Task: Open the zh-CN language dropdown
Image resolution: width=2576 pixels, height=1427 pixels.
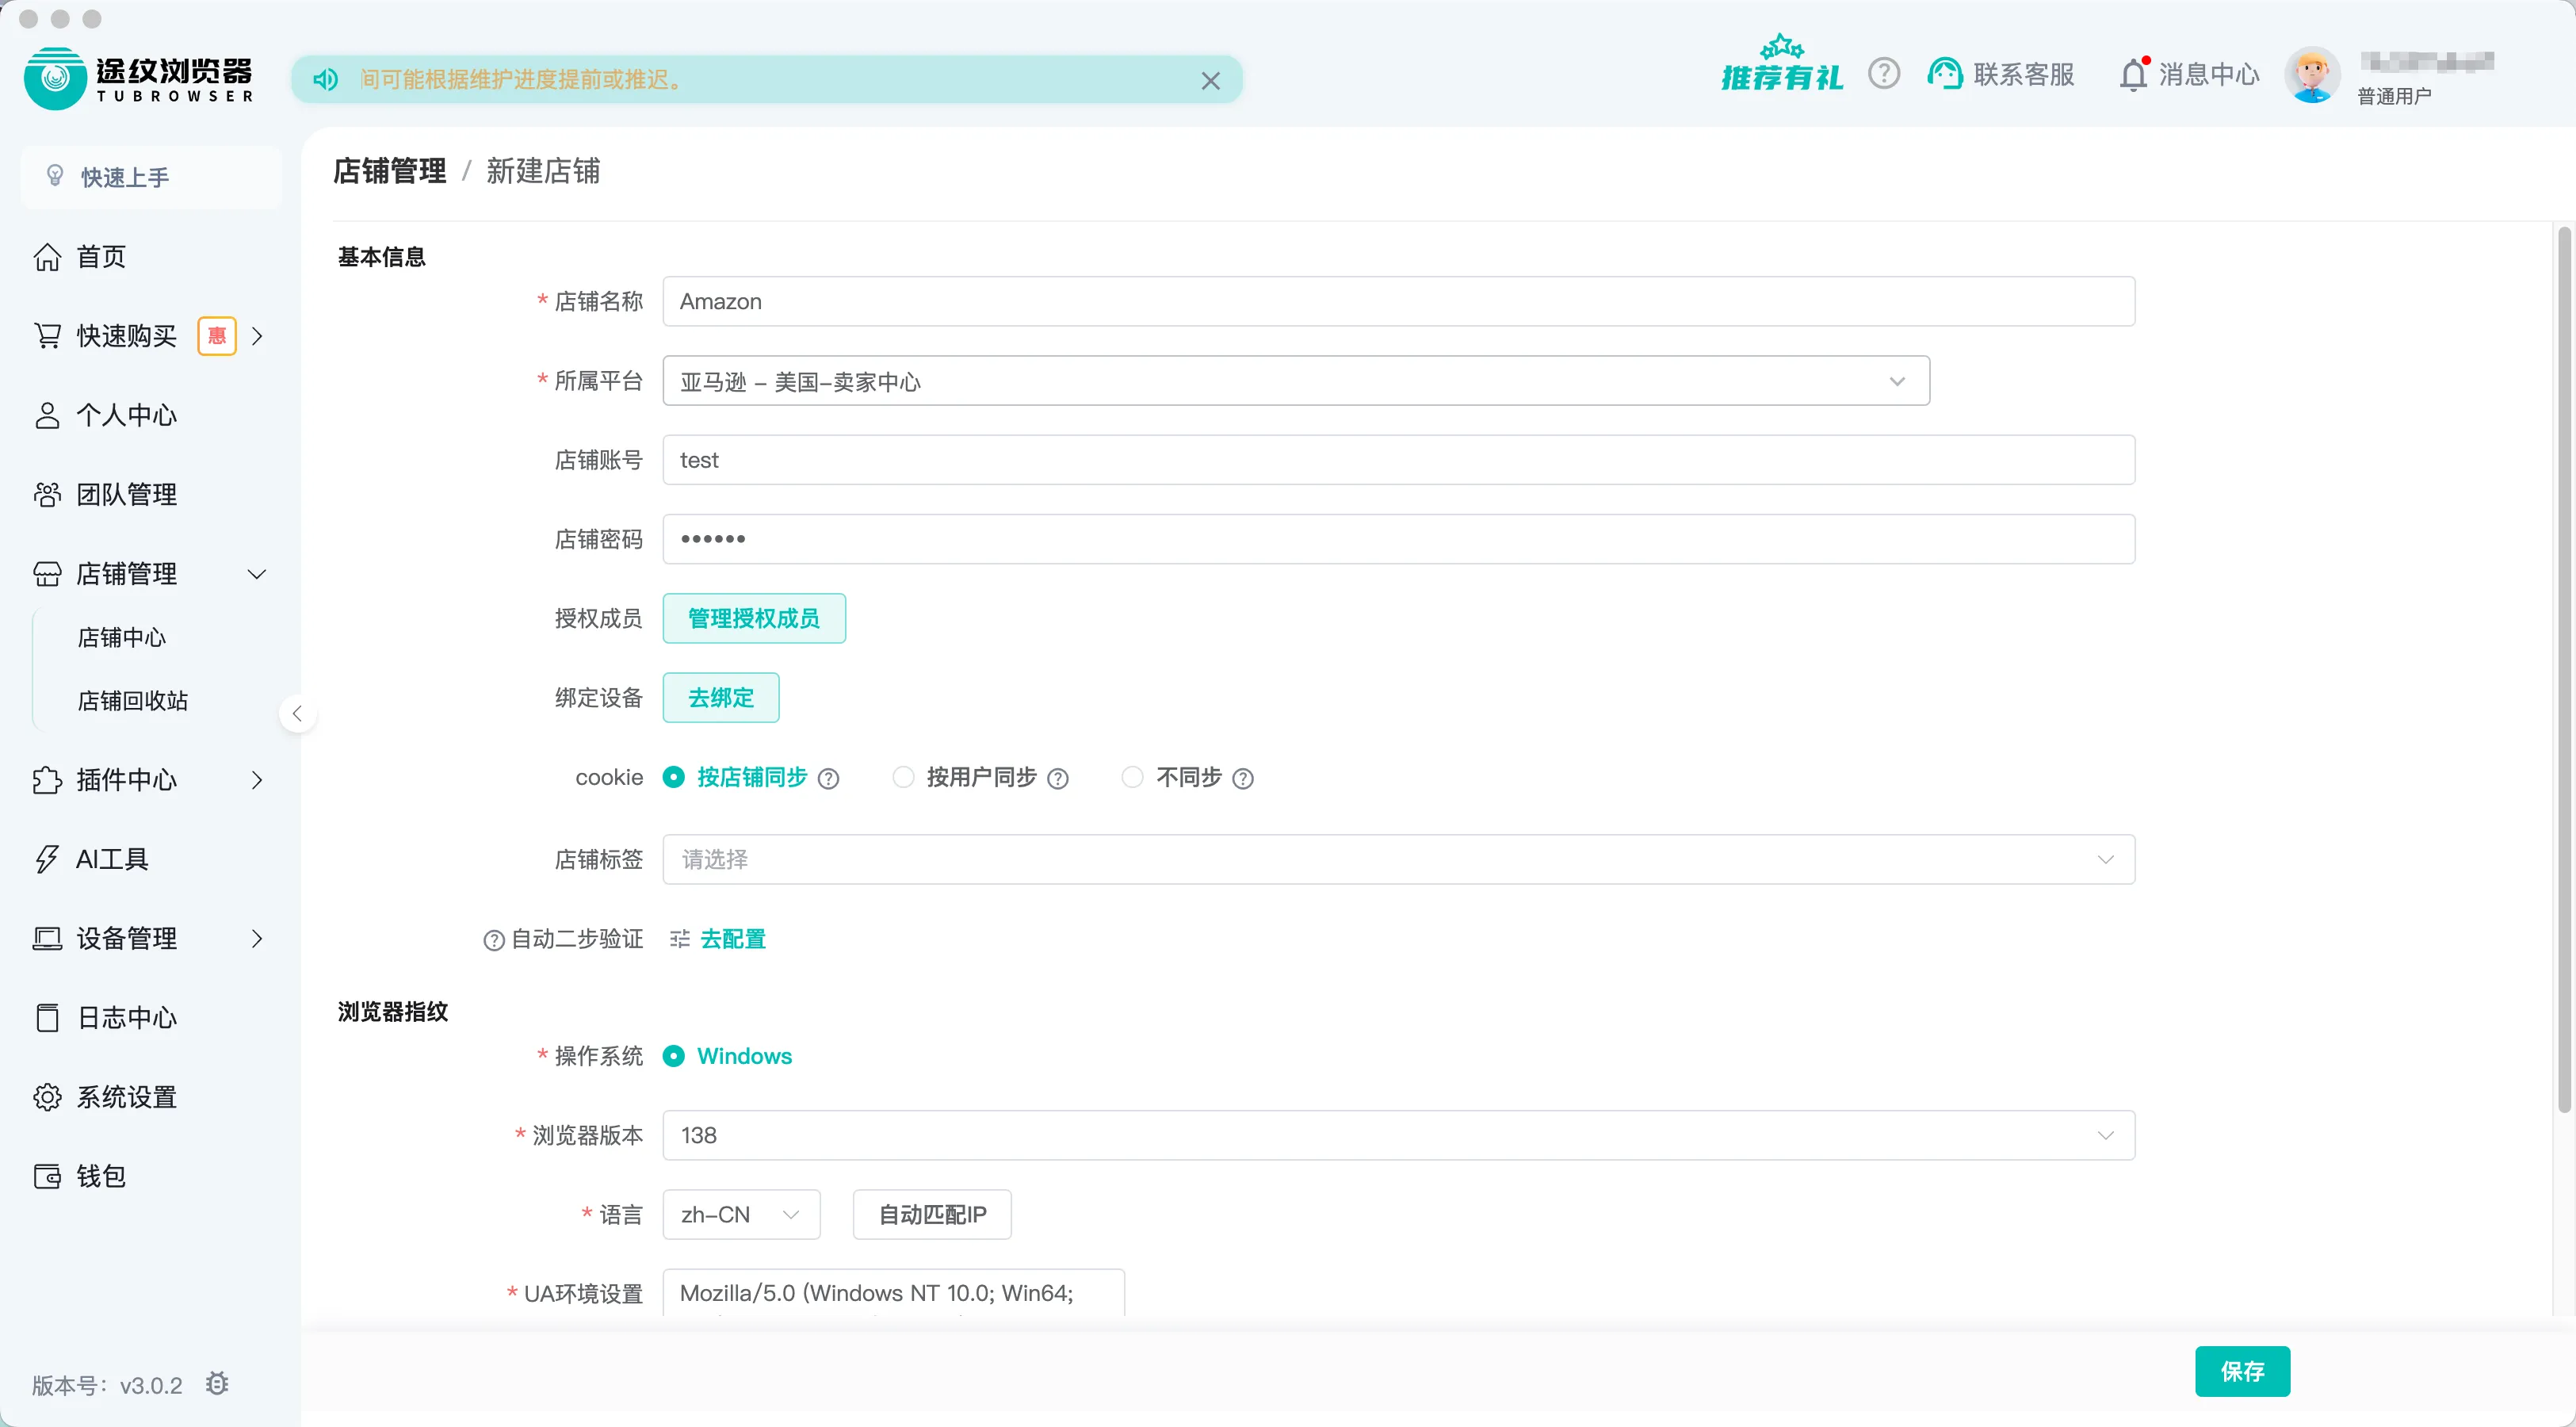Action: point(741,1214)
